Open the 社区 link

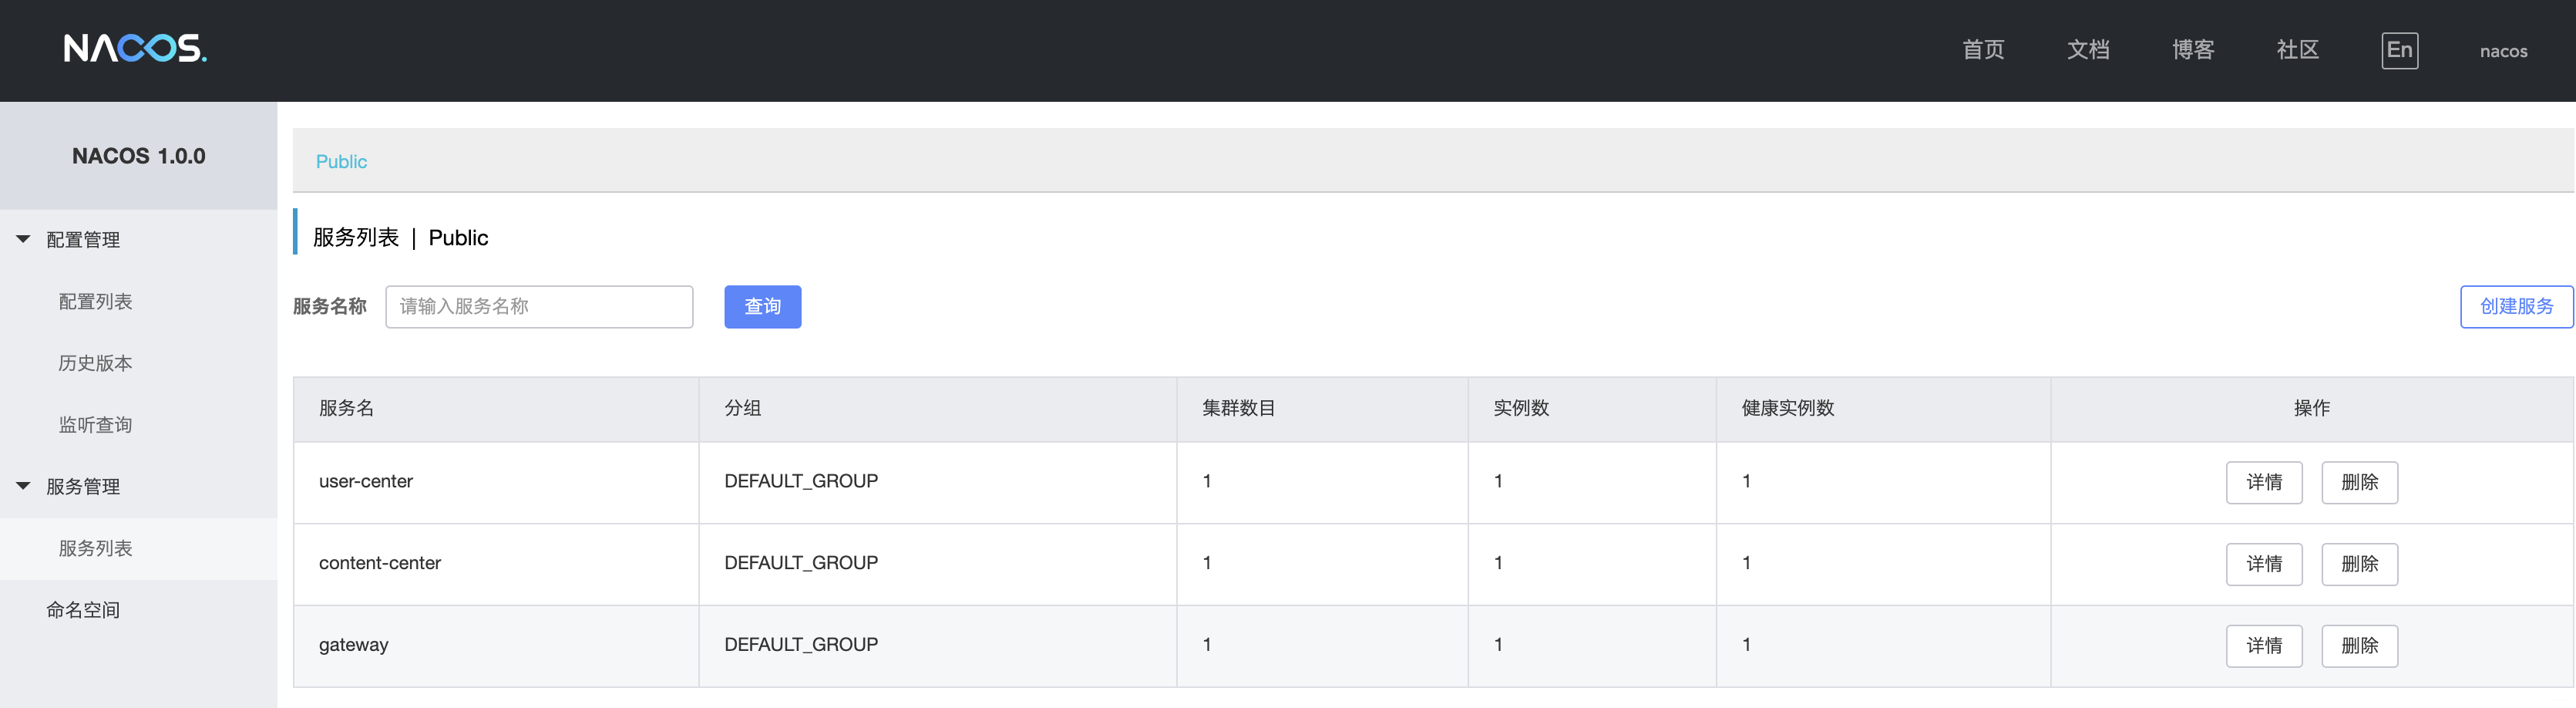[2297, 50]
